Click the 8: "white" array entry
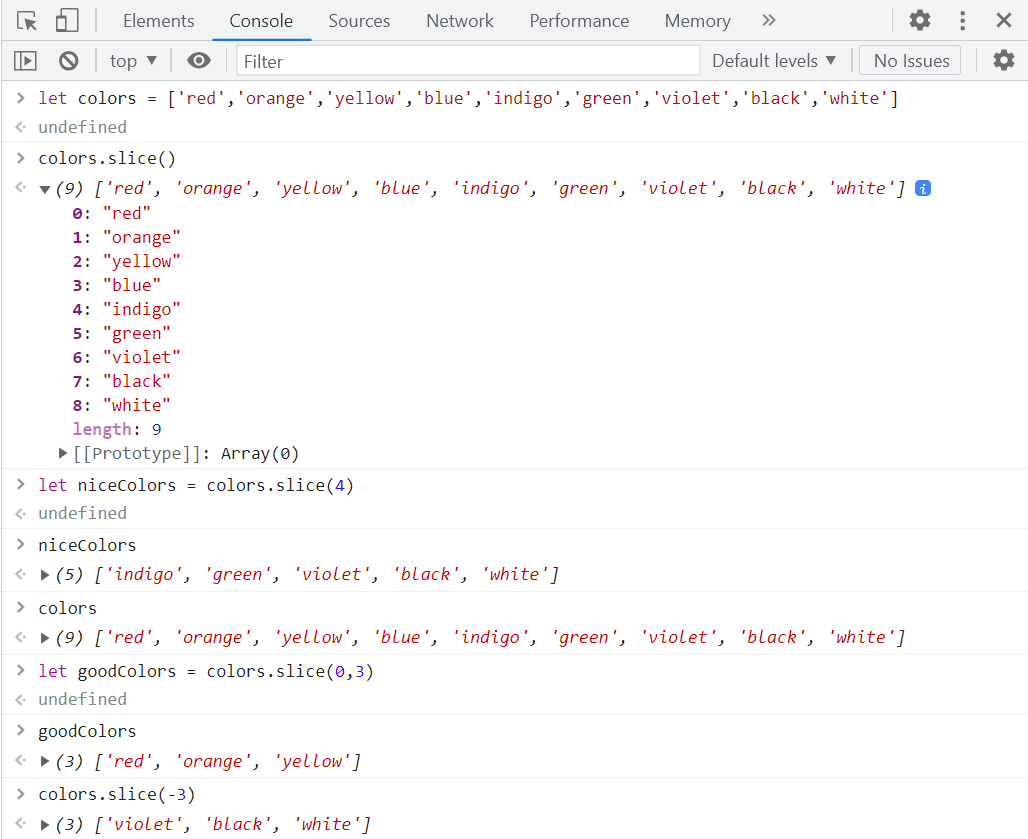 point(121,406)
